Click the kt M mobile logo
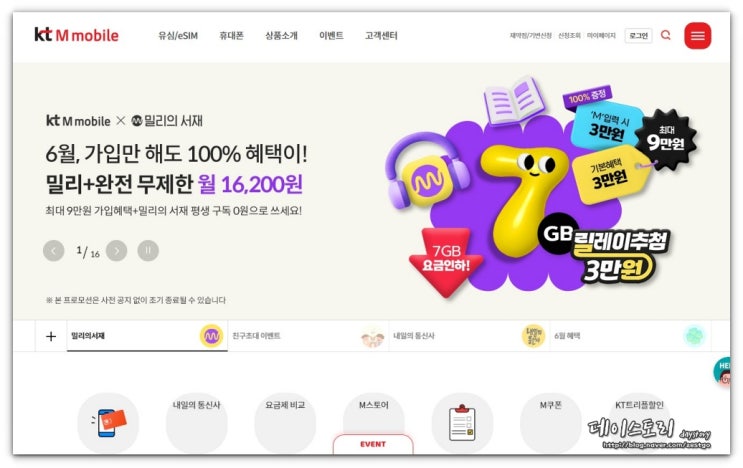This screenshot has height=468, width=743. [76, 35]
